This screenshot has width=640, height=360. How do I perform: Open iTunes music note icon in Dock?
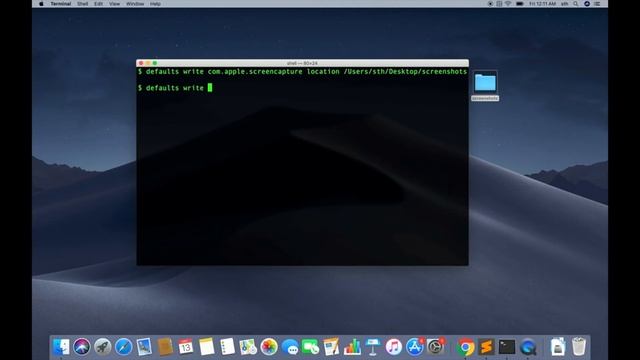click(x=394, y=347)
